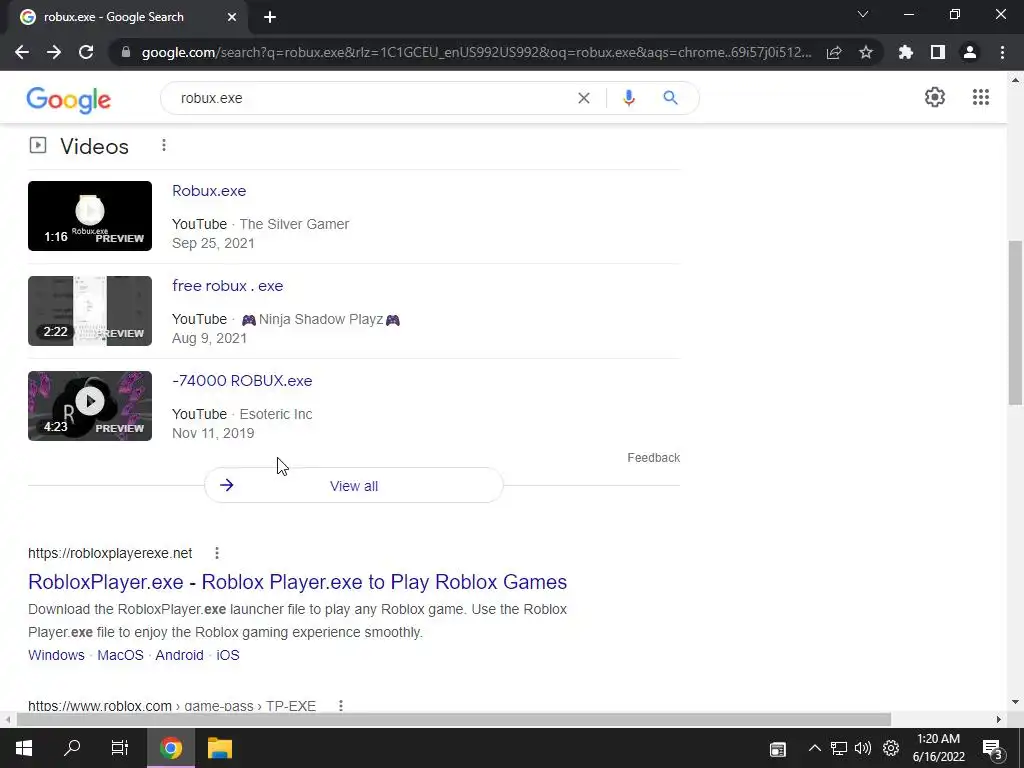The height and width of the screenshot is (768, 1024).
Task: Open the Windows Start menu
Action: 24,748
